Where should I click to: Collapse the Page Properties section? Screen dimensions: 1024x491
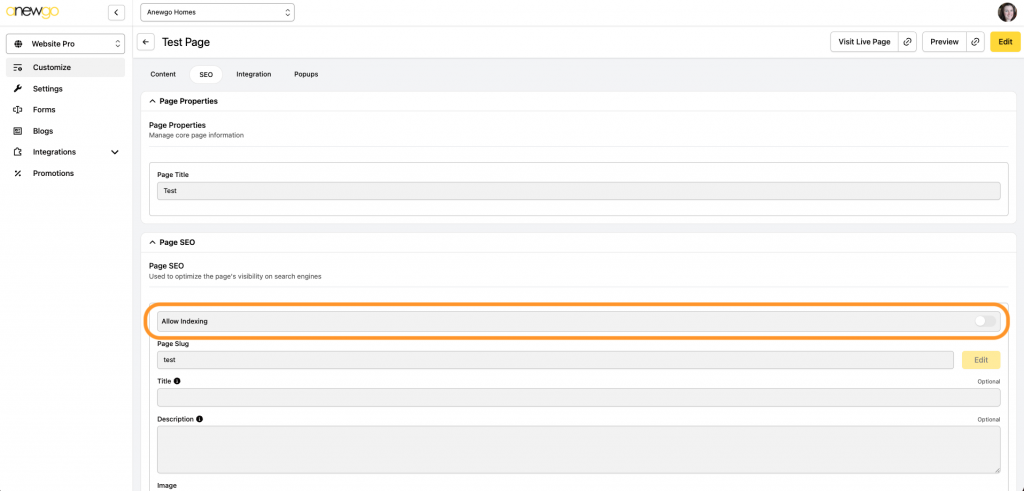tap(152, 101)
